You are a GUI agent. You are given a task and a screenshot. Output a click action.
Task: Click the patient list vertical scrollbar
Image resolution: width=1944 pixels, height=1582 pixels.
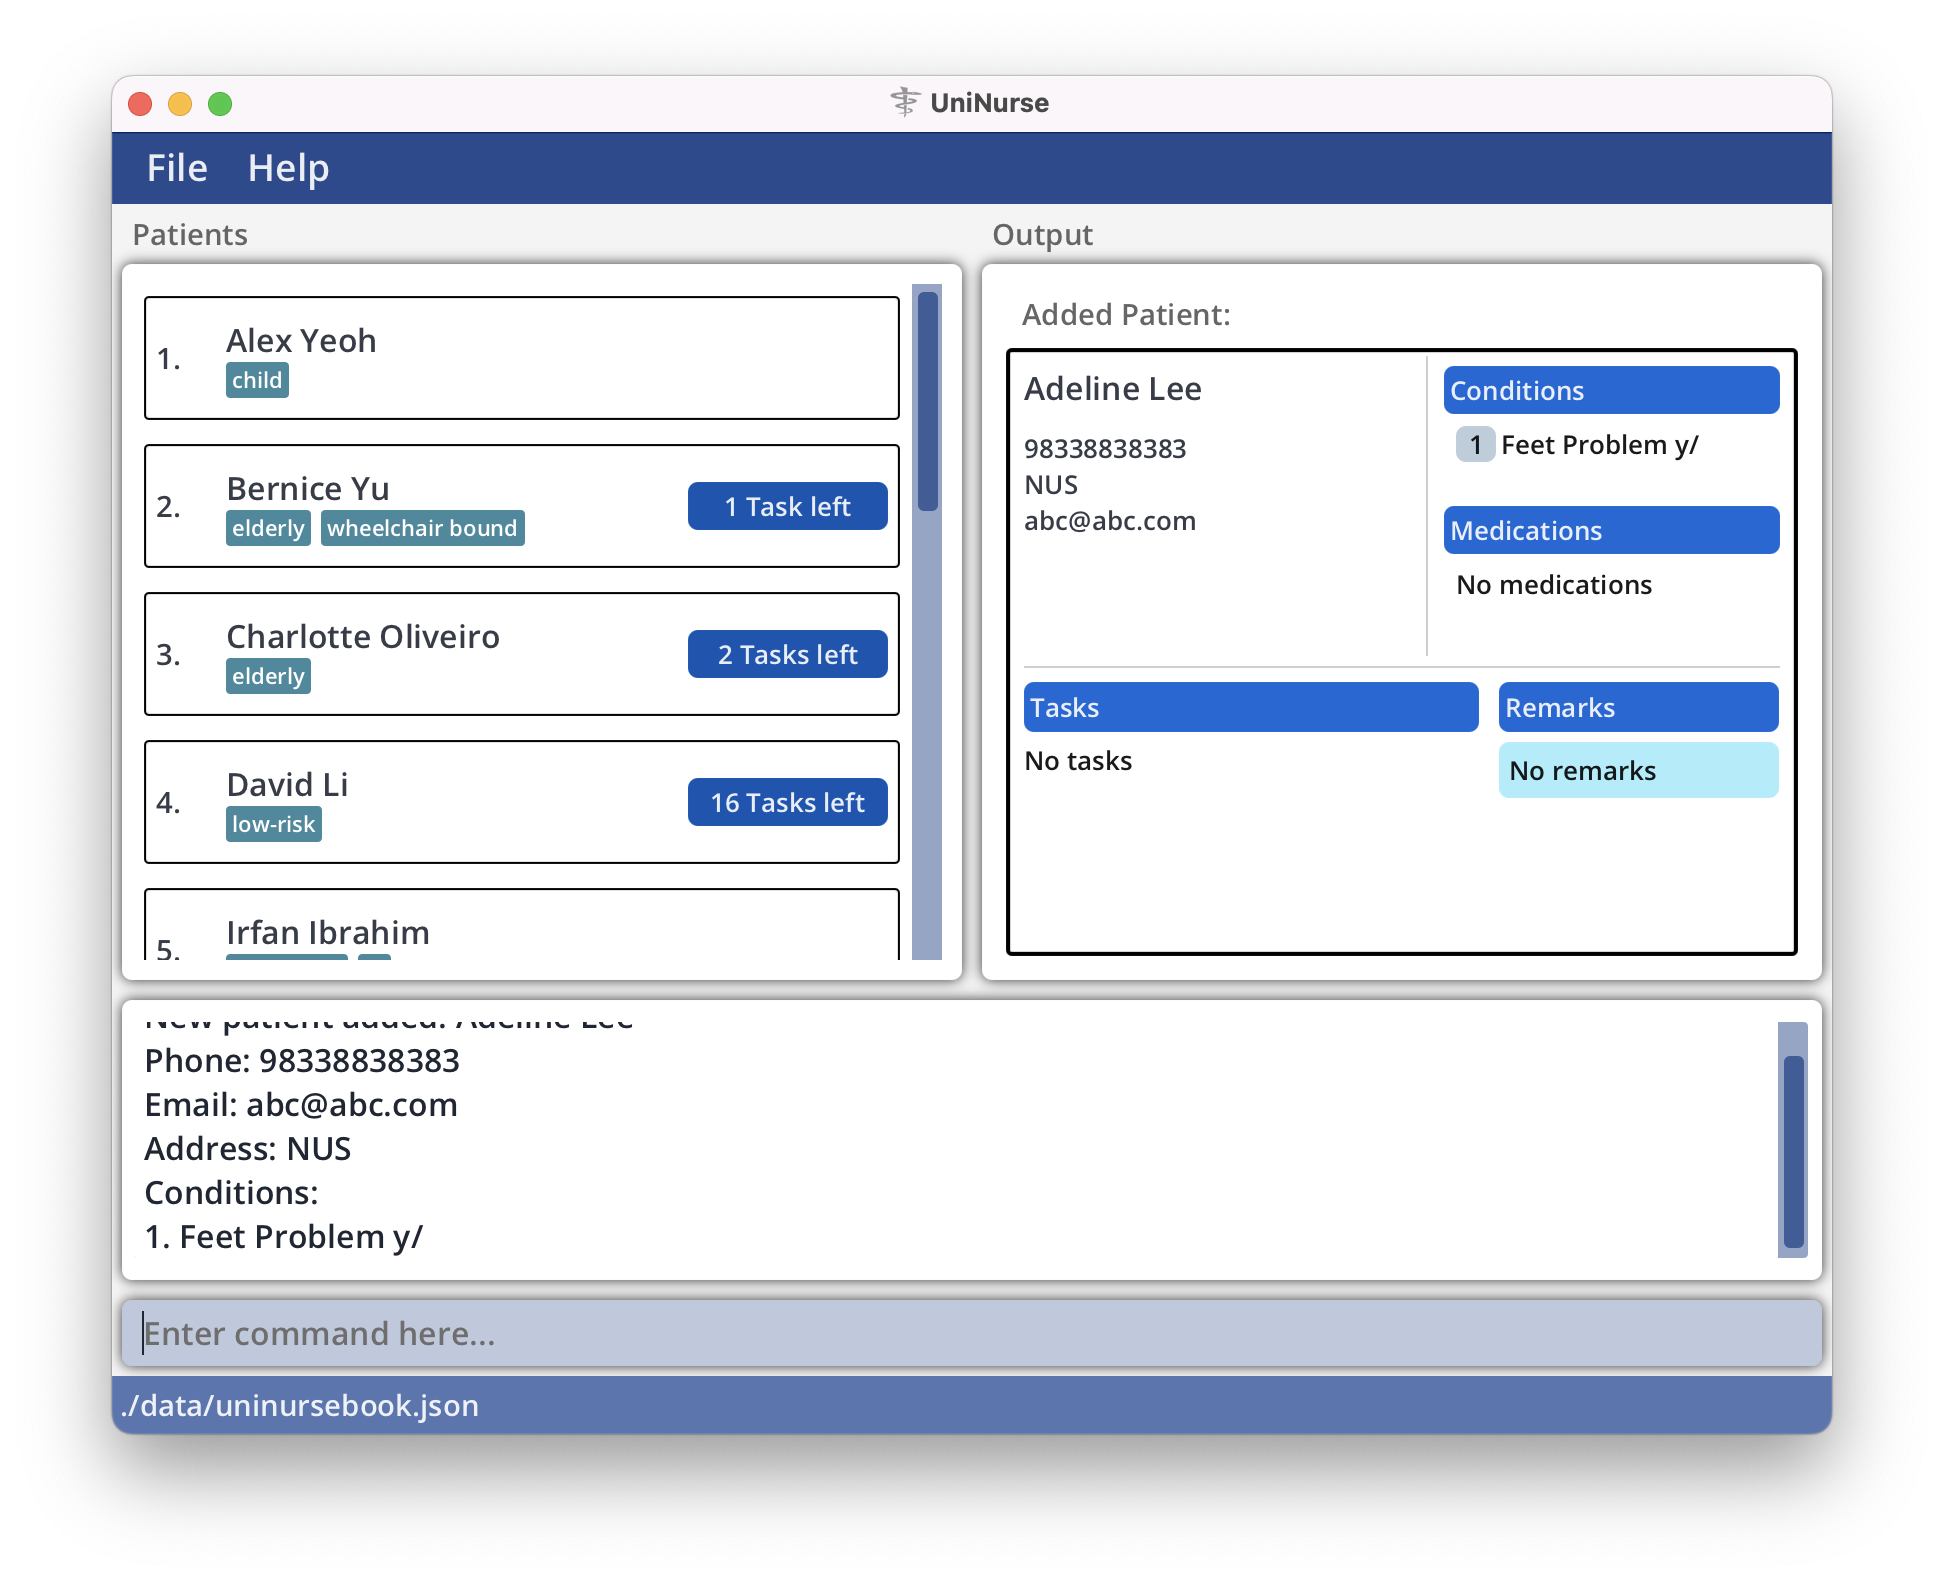(x=927, y=400)
